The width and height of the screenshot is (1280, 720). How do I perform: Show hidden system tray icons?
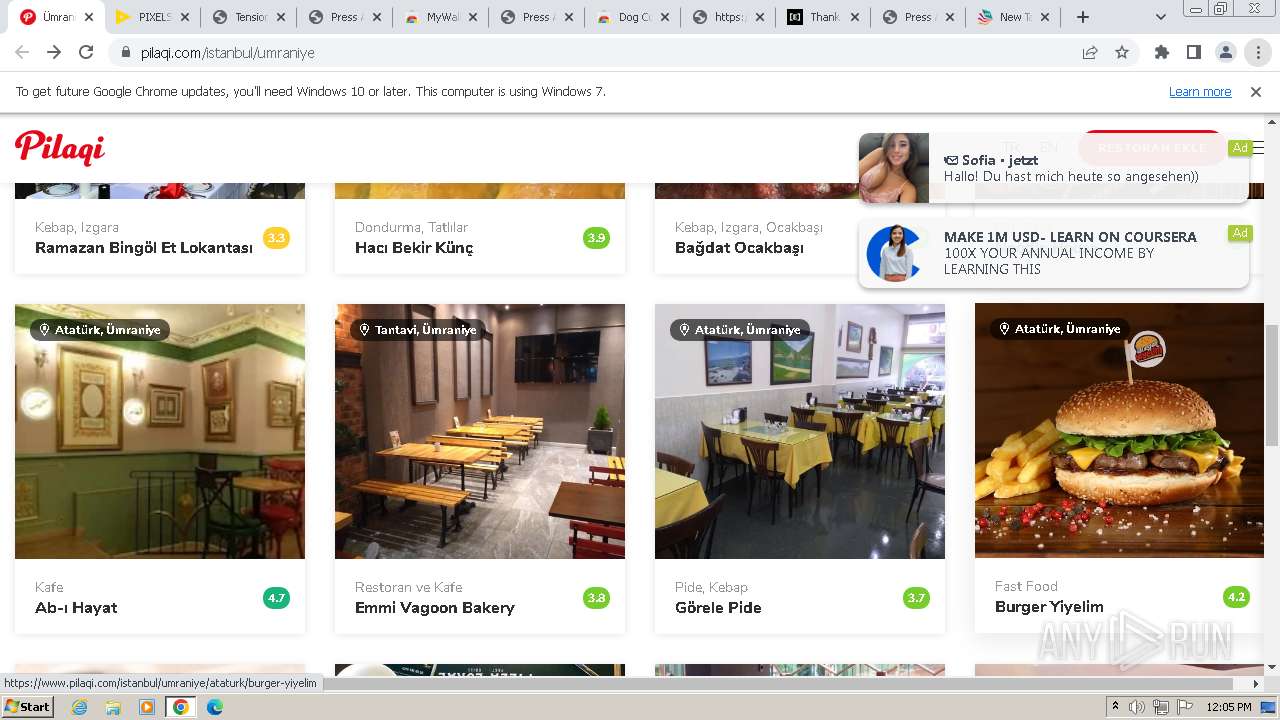pyautogui.click(x=1115, y=707)
